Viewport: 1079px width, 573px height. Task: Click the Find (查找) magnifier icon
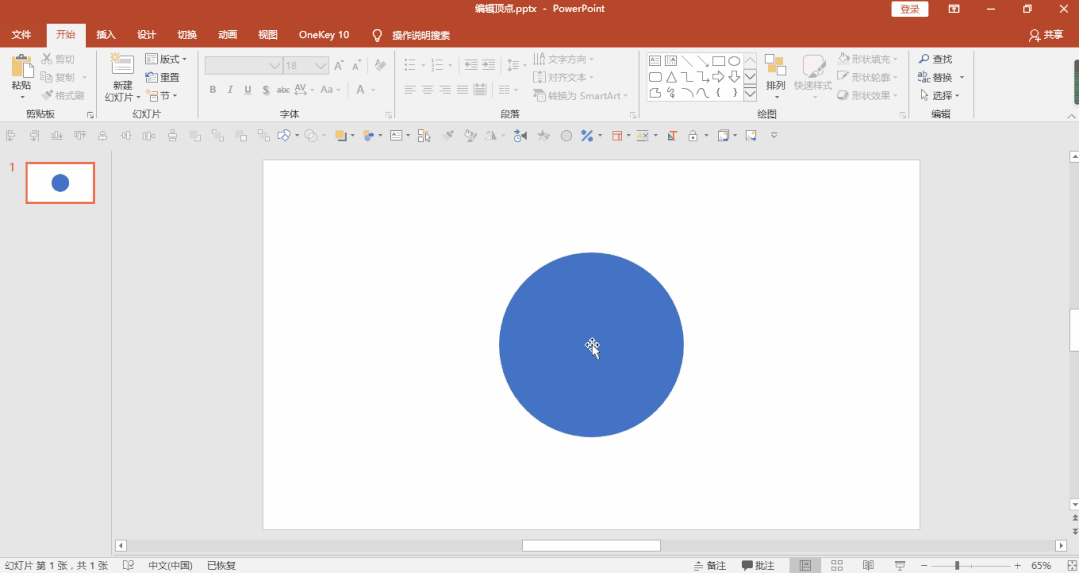click(x=924, y=59)
